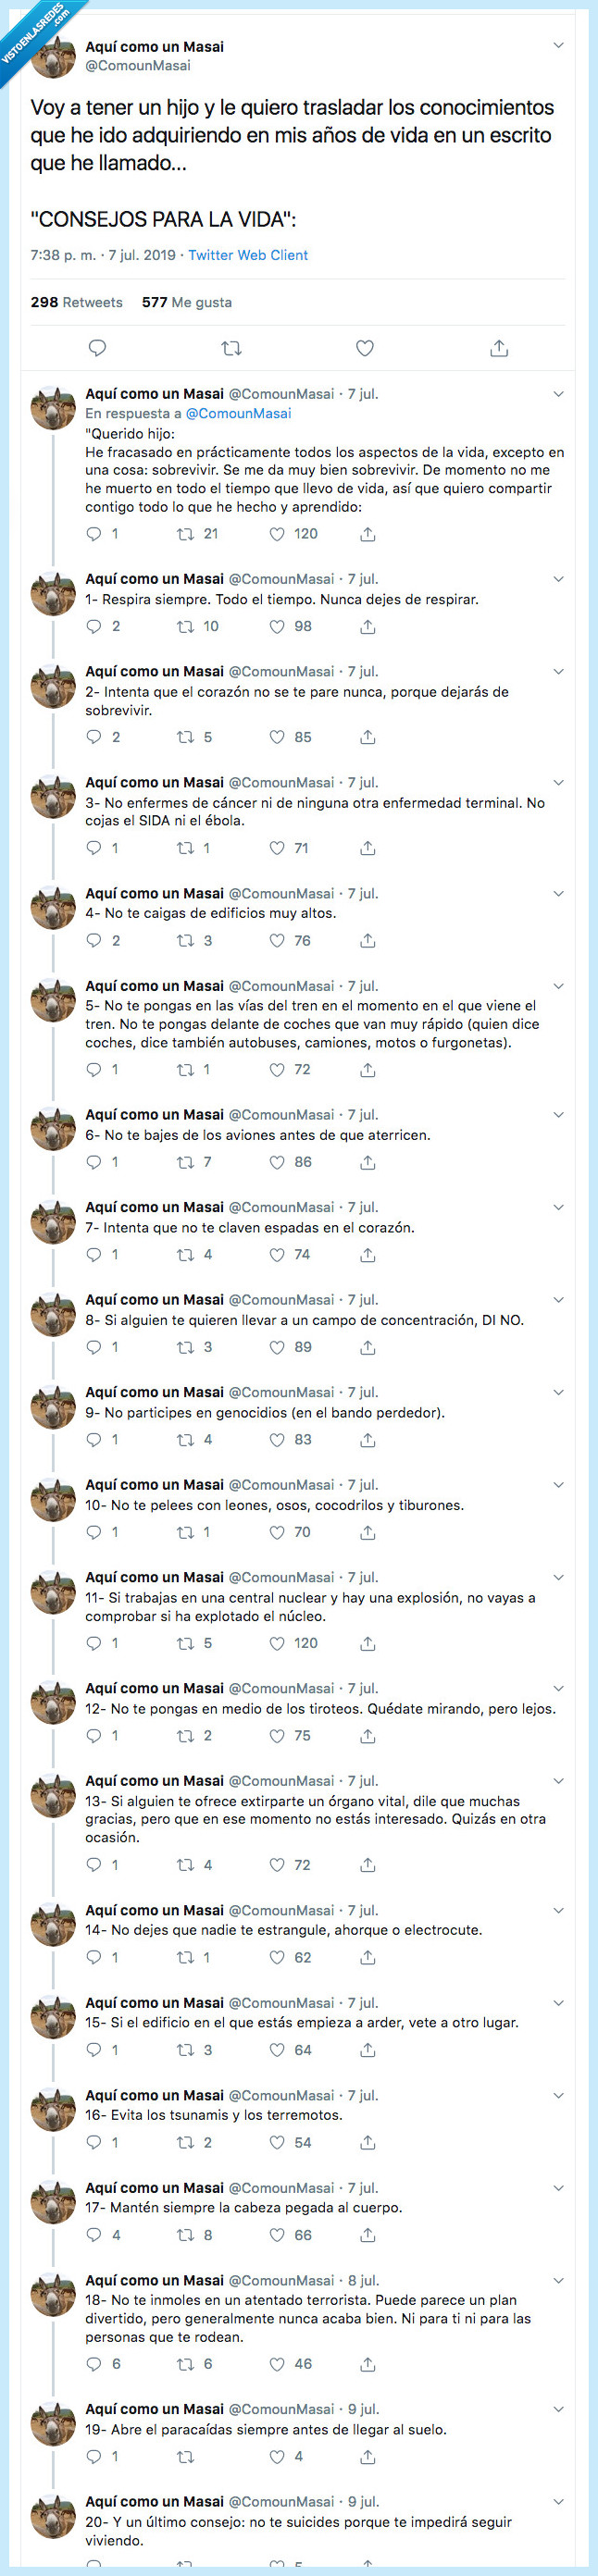The image size is (598, 2576).
Task: Retweet the advice about avoiding tsunamis
Action: pyautogui.click(x=183, y=2143)
